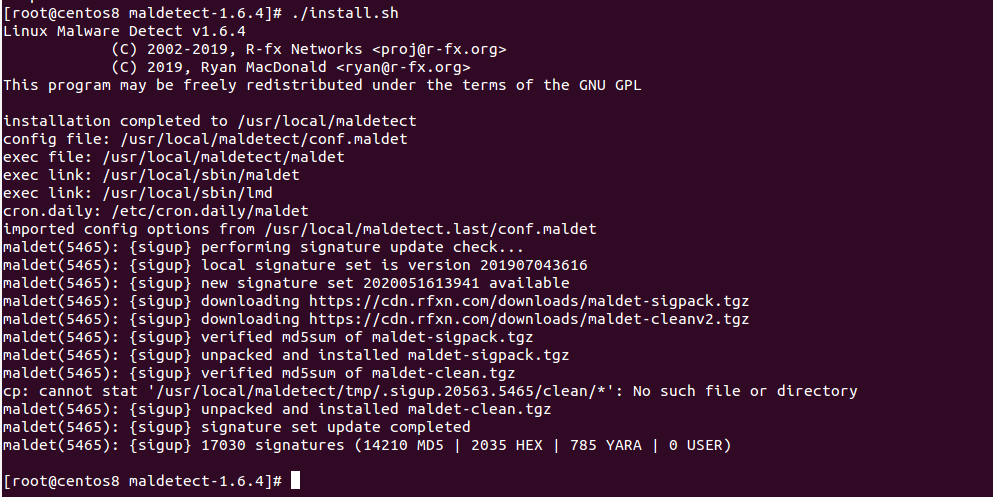The width and height of the screenshot is (993, 497).
Task: Click the config file path /usr/local/maldetect/conf.maldet
Action: pos(264,139)
